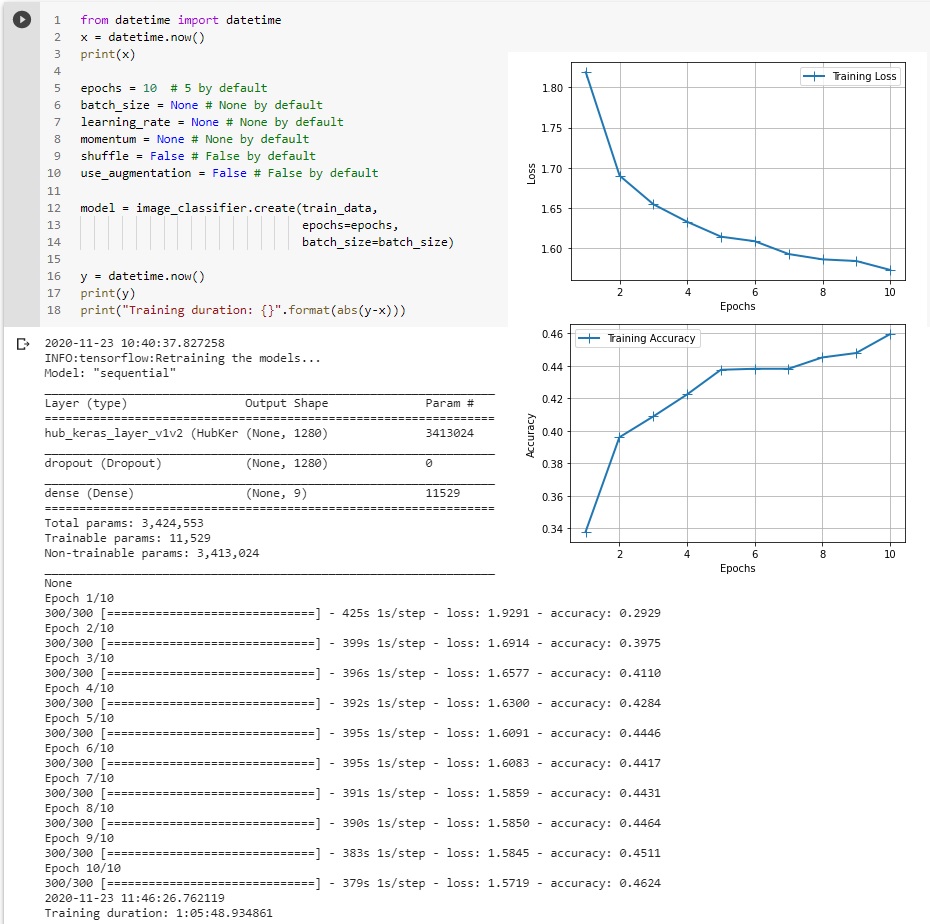Click the start timestamp '2020-11-23 10:40:37.827258'
The image size is (930, 924).
[135, 343]
